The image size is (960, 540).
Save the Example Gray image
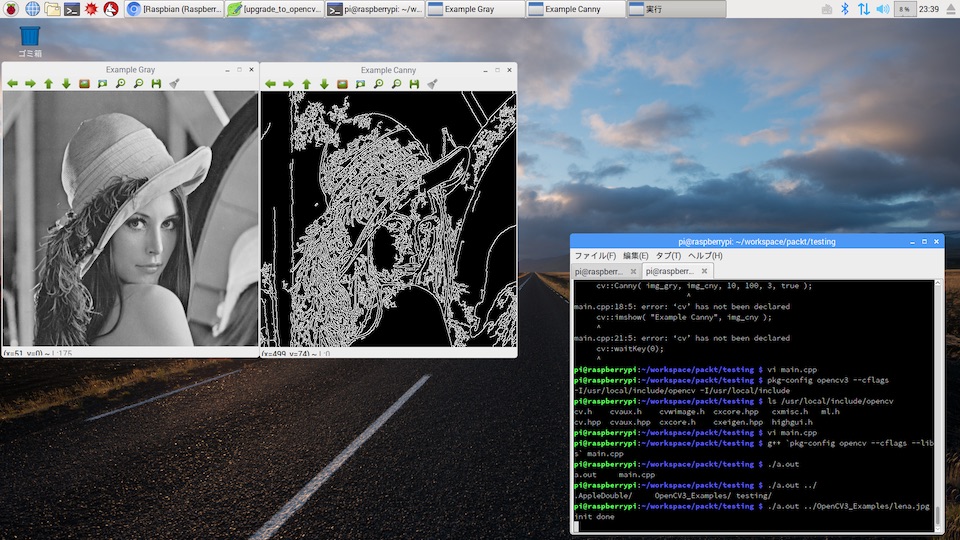(x=156, y=83)
